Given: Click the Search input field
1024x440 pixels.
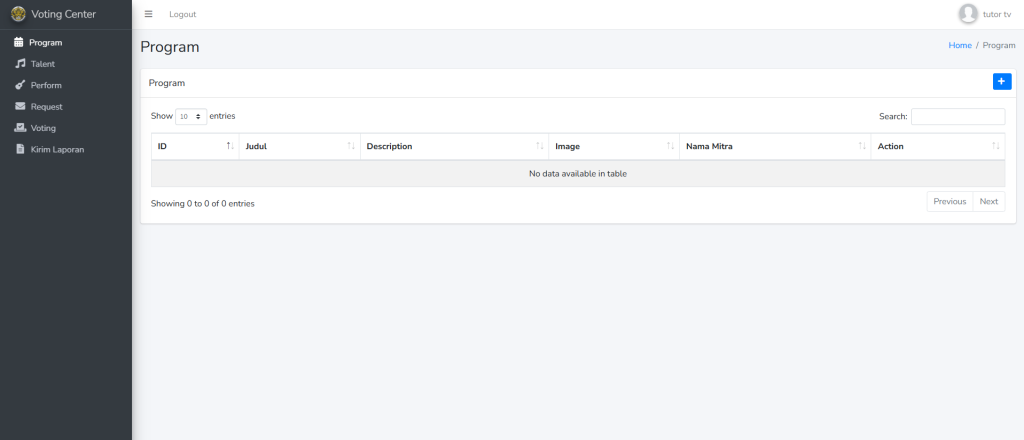Looking at the screenshot, I should tap(957, 116).
